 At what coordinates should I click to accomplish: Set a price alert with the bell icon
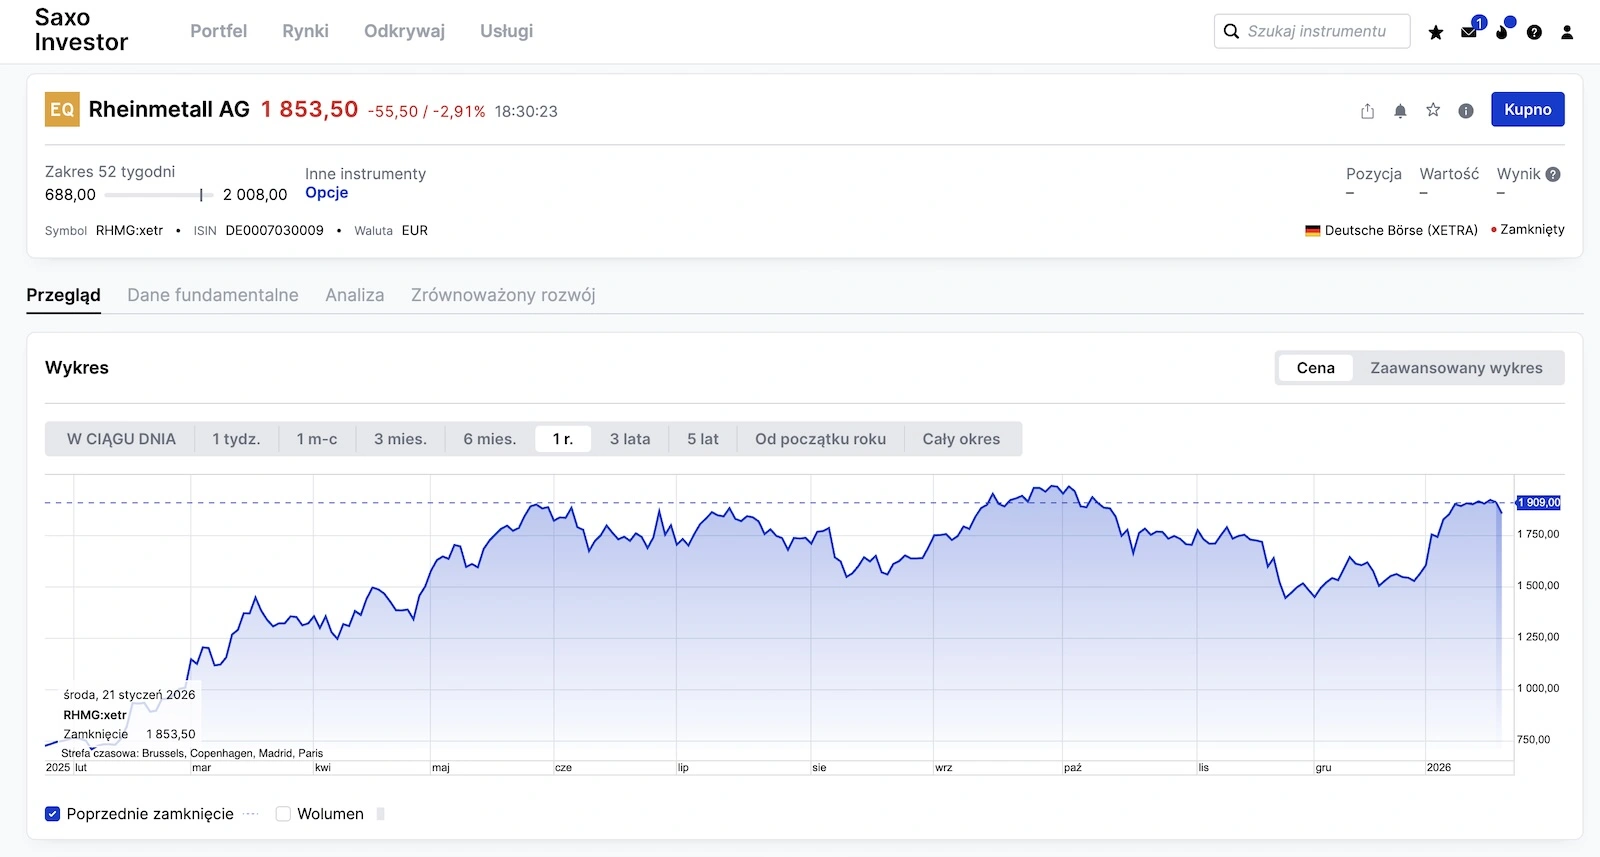(x=1400, y=111)
